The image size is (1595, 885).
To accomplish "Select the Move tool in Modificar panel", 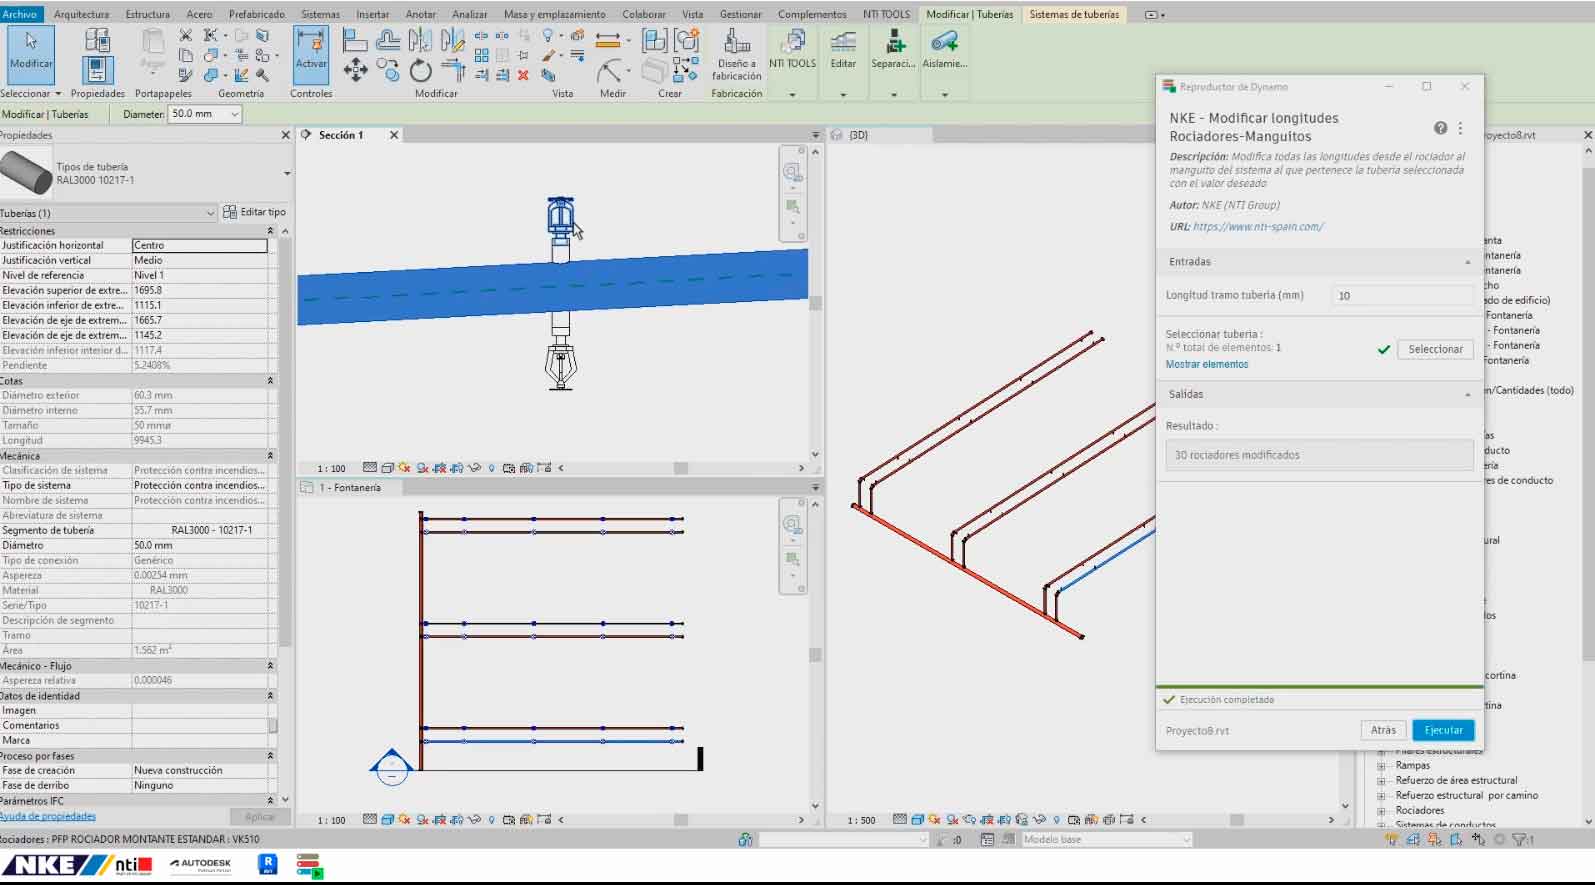I will (355, 69).
